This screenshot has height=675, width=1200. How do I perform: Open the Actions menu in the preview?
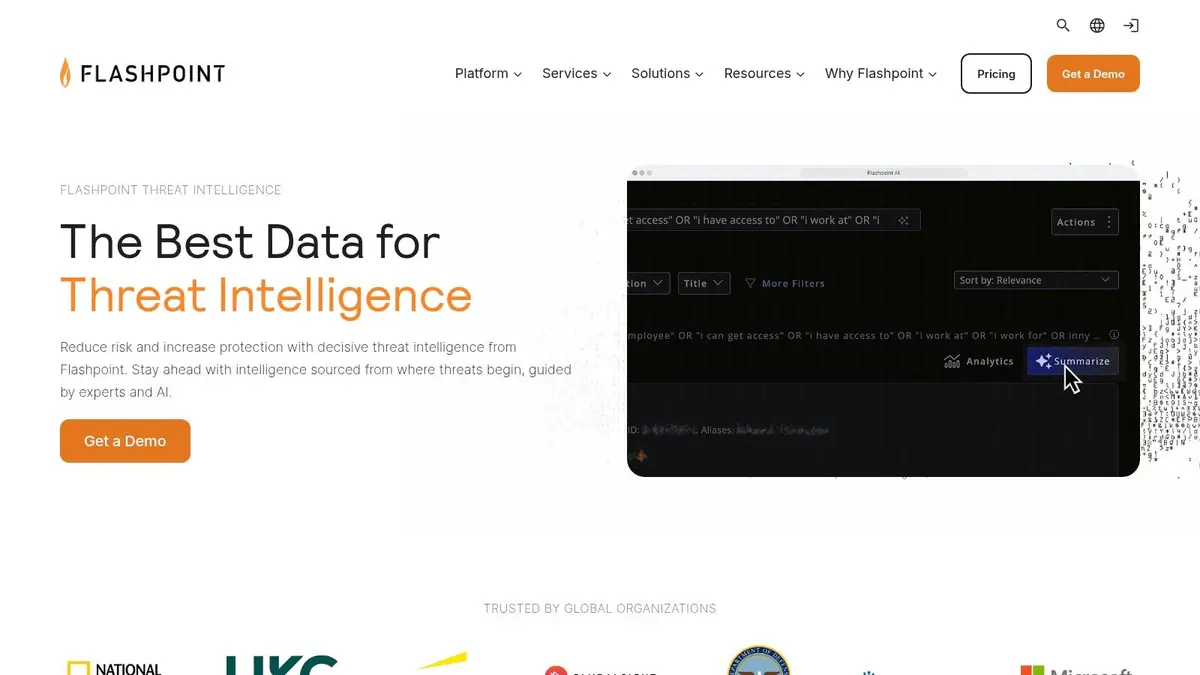click(x=1085, y=222)
